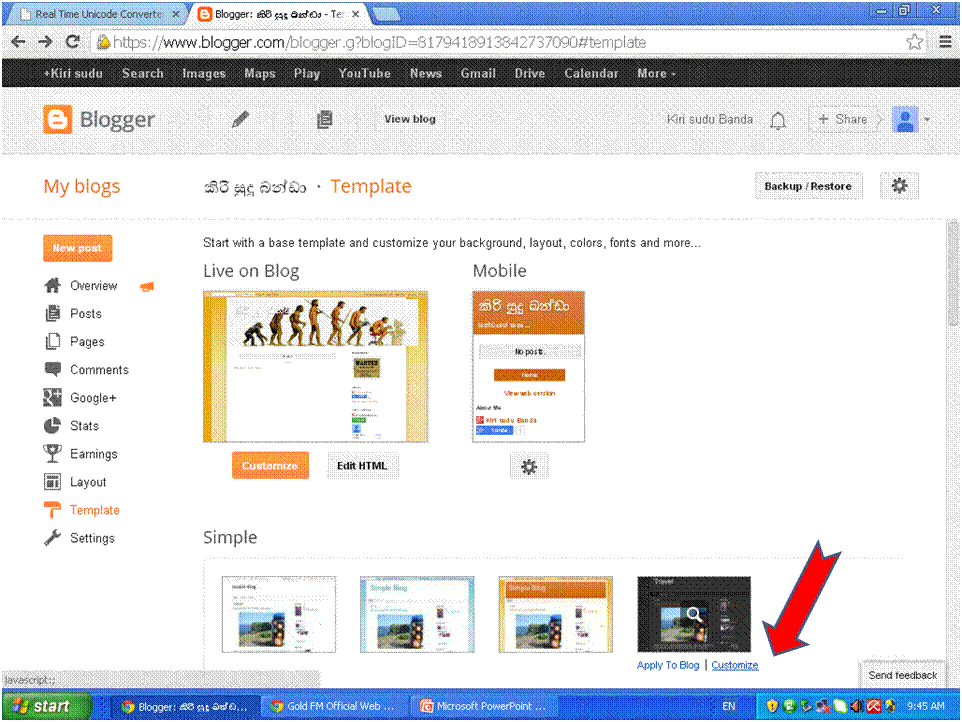Open the posts list document icon
This screenshot has width=962, height=722.
click(x=325, y=119)
